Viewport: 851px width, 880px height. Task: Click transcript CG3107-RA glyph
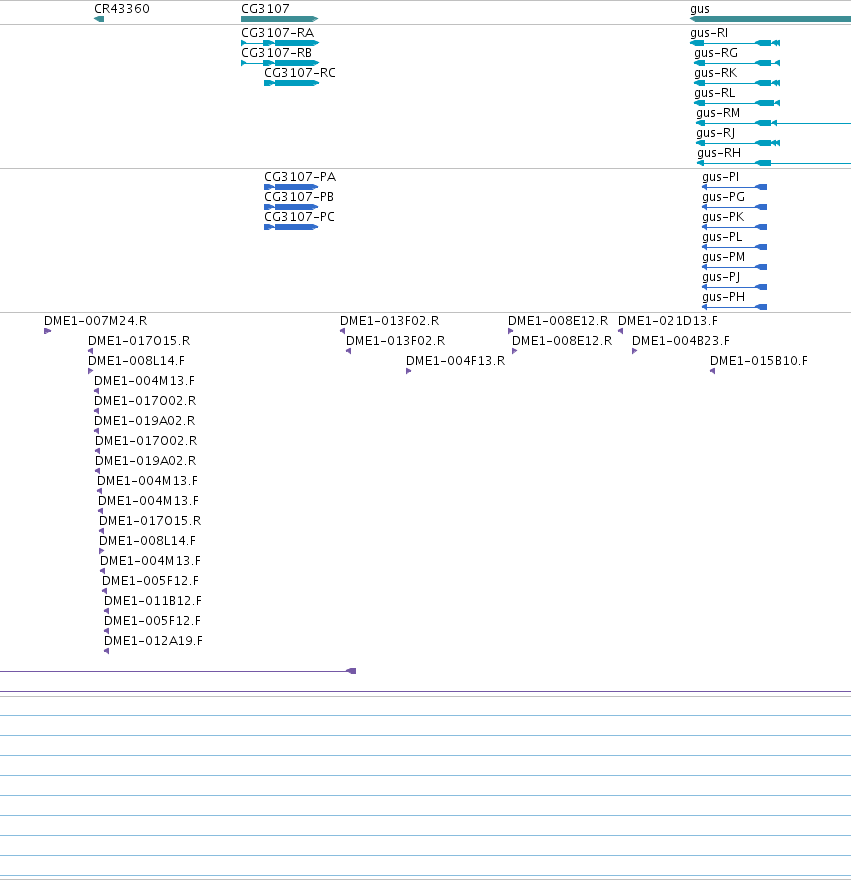pyautogui.click(x=280, y=43)
